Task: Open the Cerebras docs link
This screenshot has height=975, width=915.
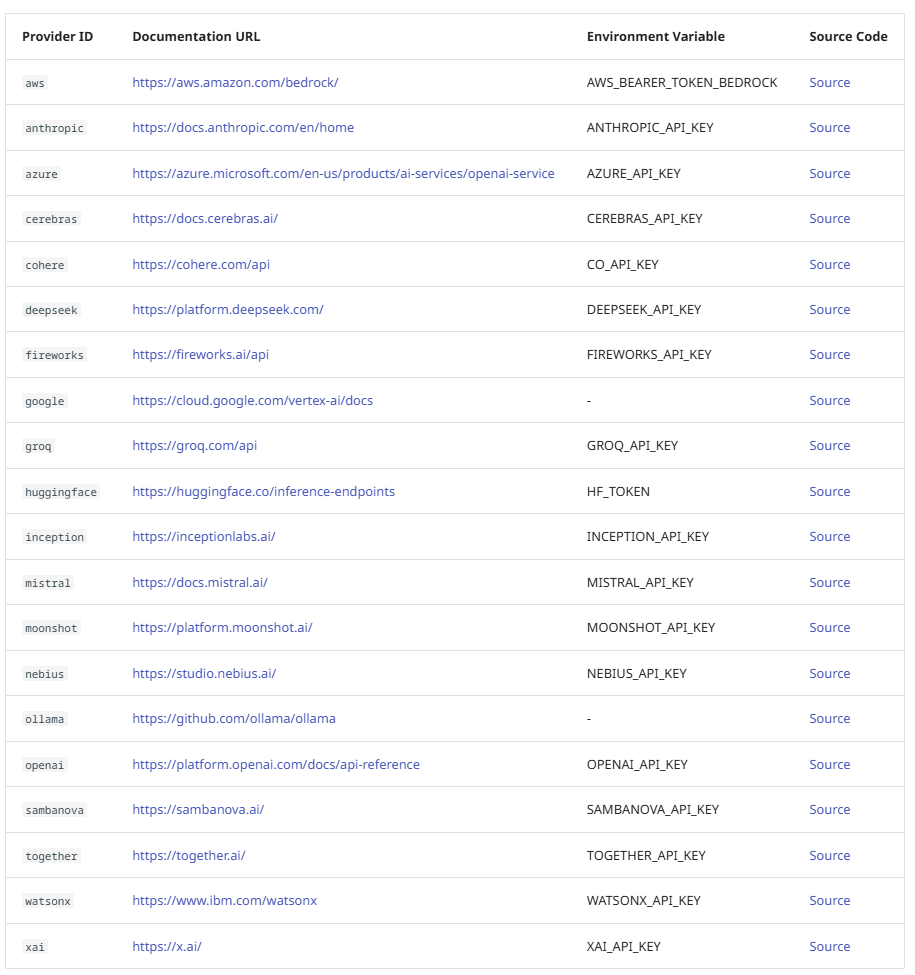Action: click(x=205, y=219)
